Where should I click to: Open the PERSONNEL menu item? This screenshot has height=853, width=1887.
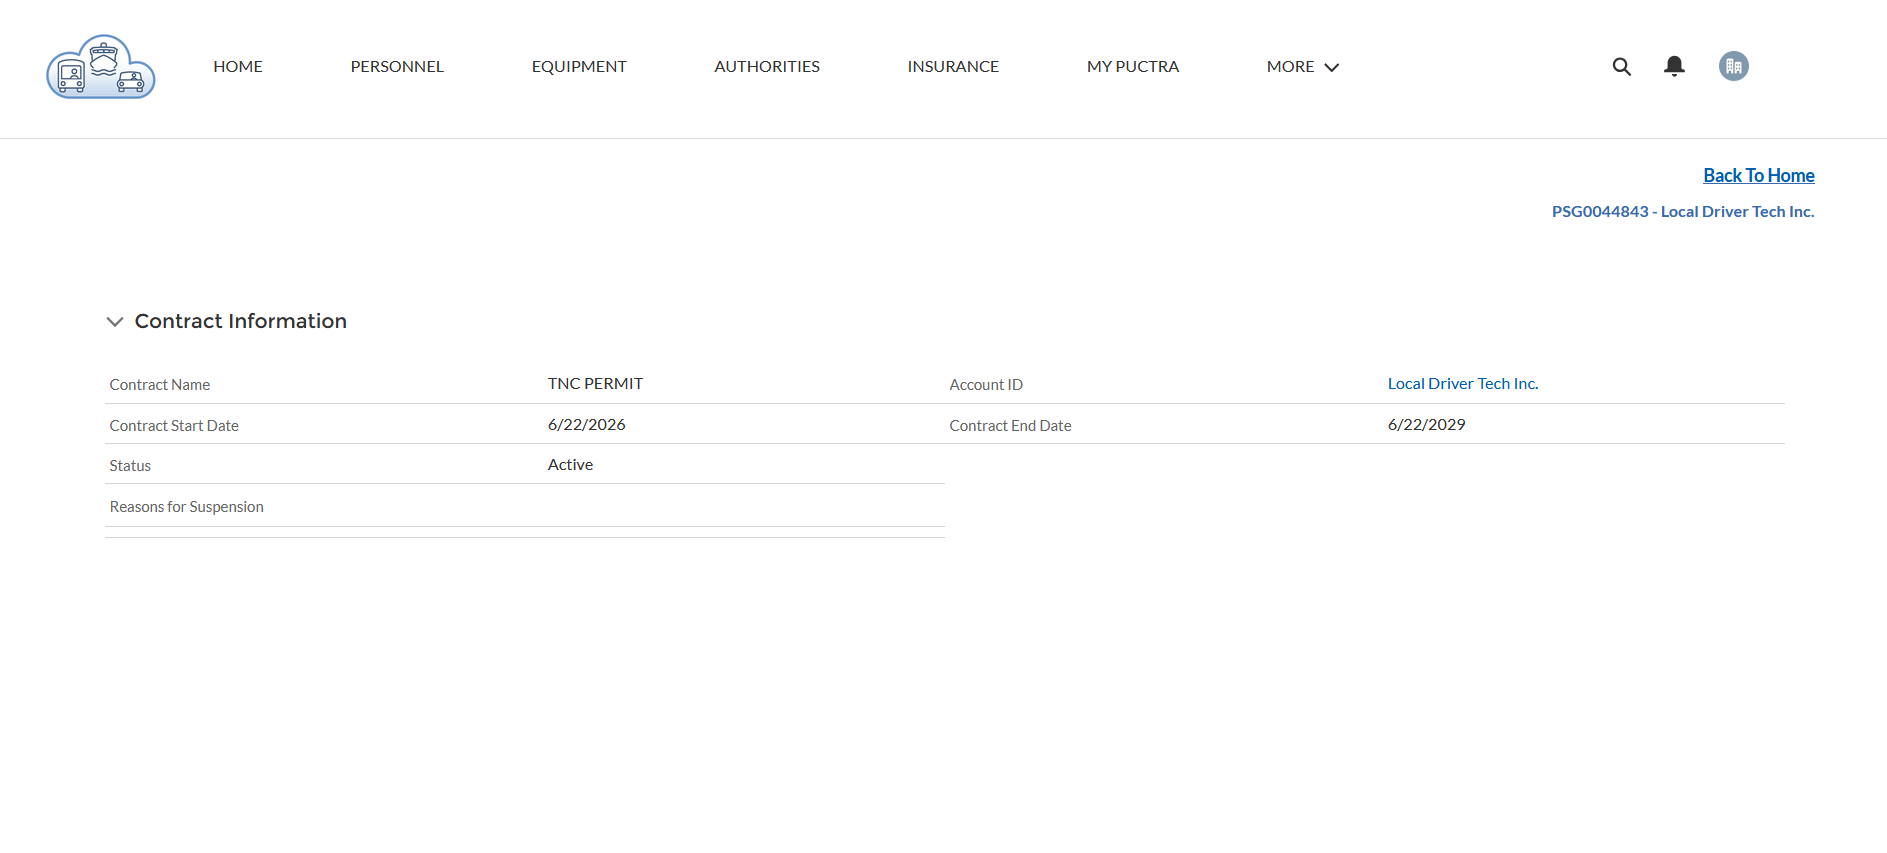(397, 67)
